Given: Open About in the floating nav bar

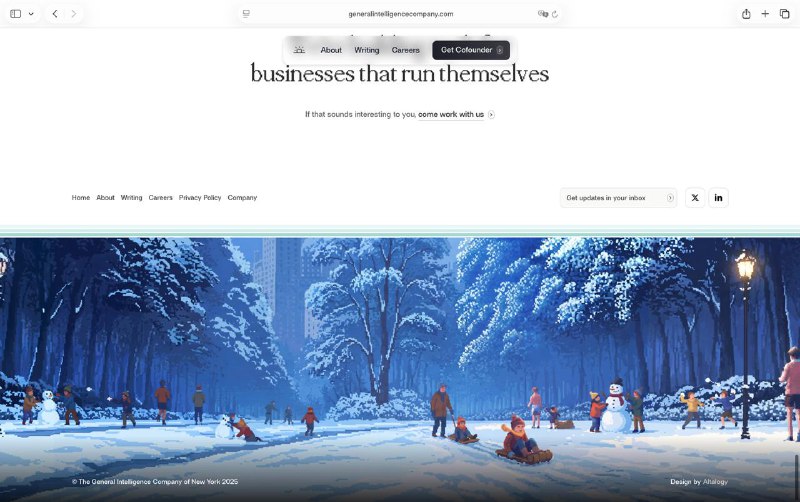Looking at the screenshot, I should [x=331, y=50].
